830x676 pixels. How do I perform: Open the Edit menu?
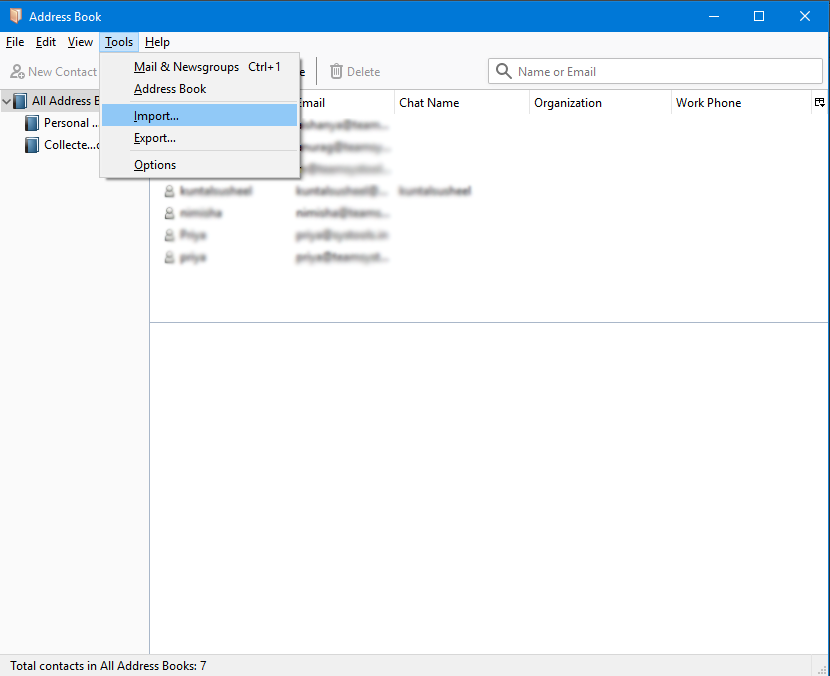tap(46, 42)
